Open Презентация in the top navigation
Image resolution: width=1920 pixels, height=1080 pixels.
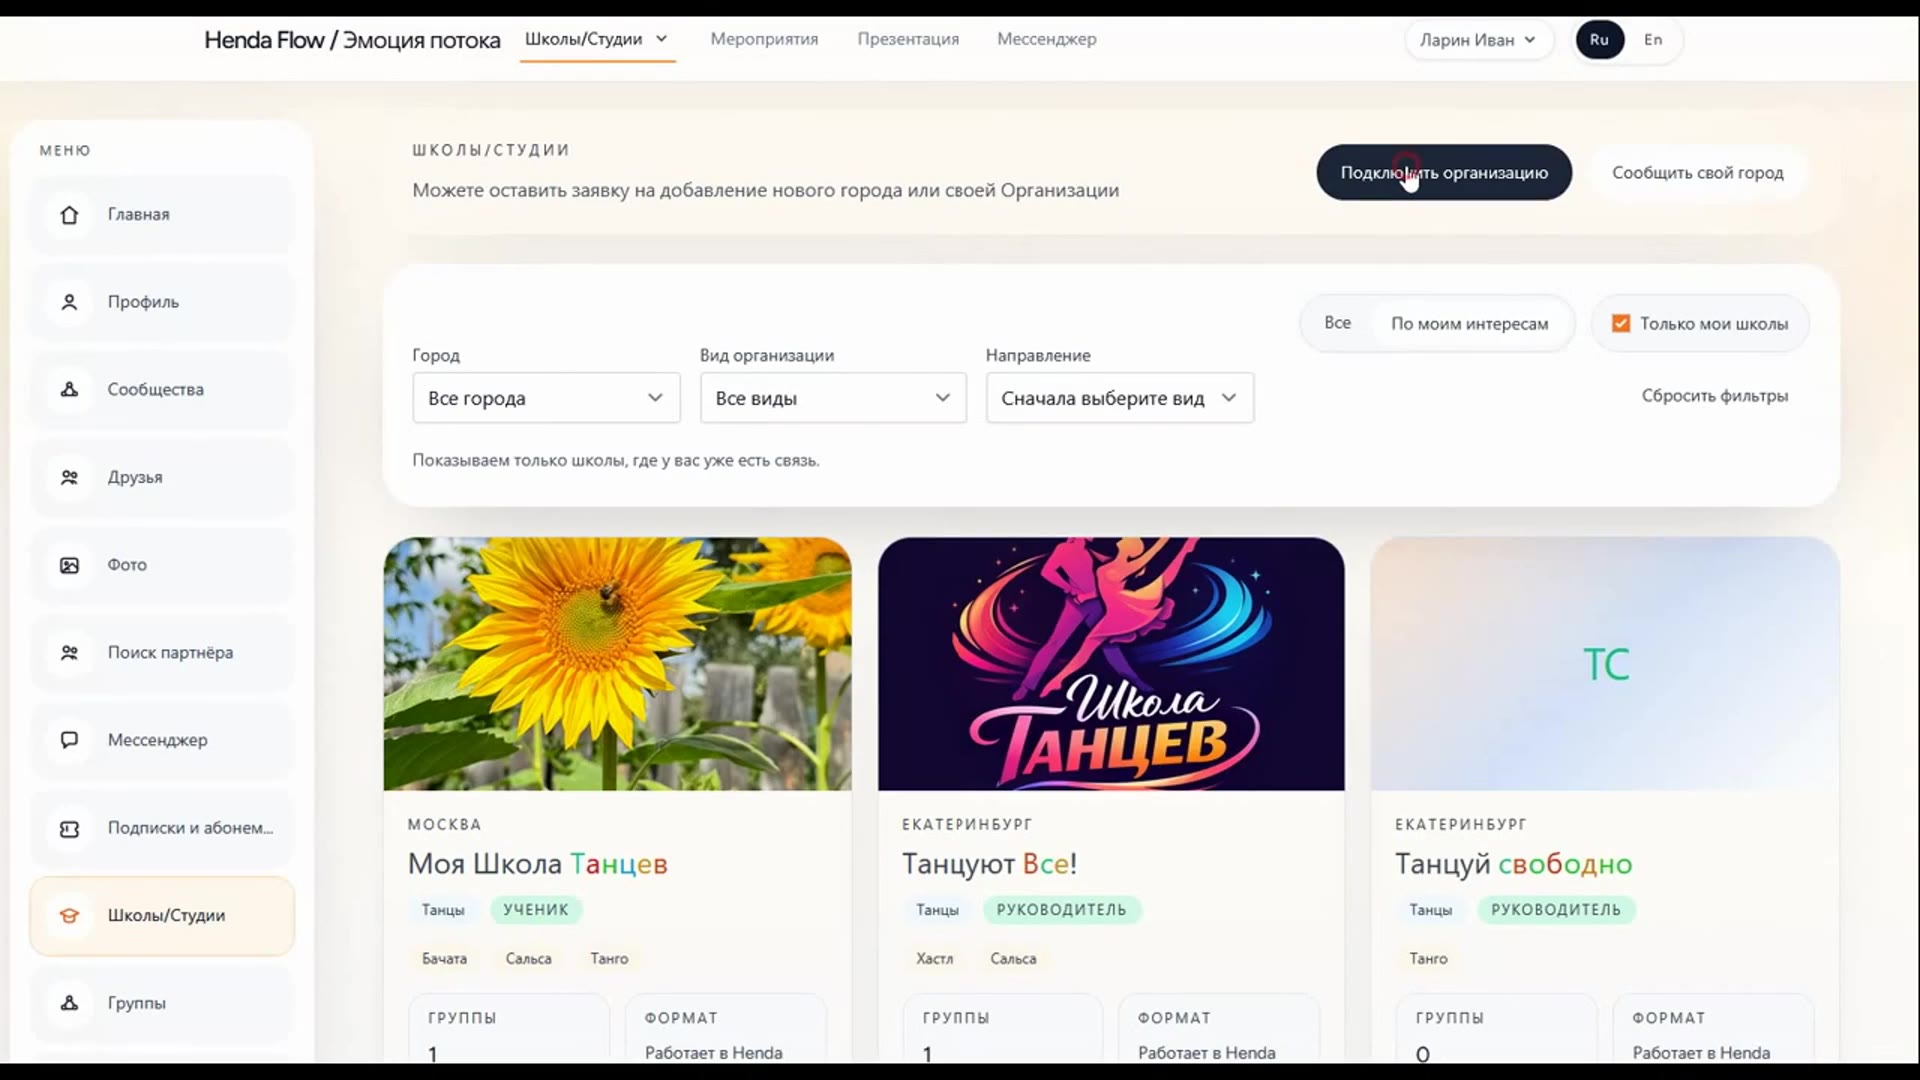(908, 39)
